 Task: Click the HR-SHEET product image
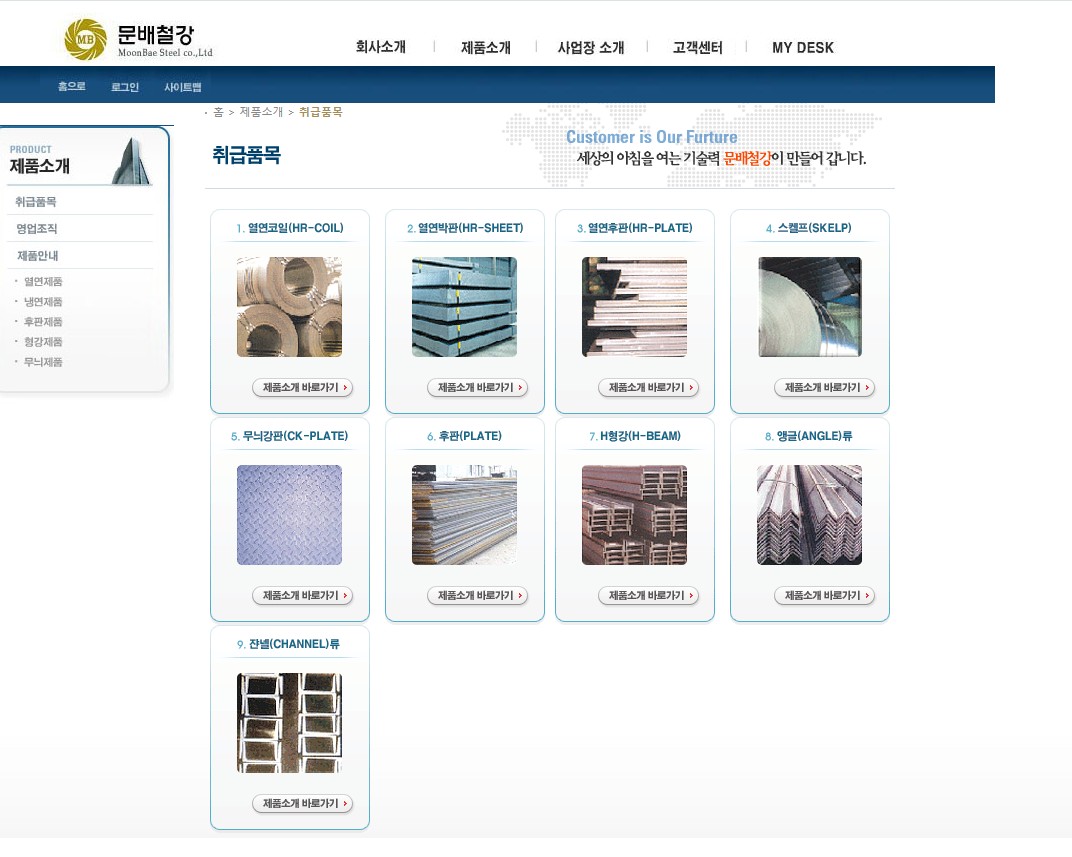click(x=464, y=307)
